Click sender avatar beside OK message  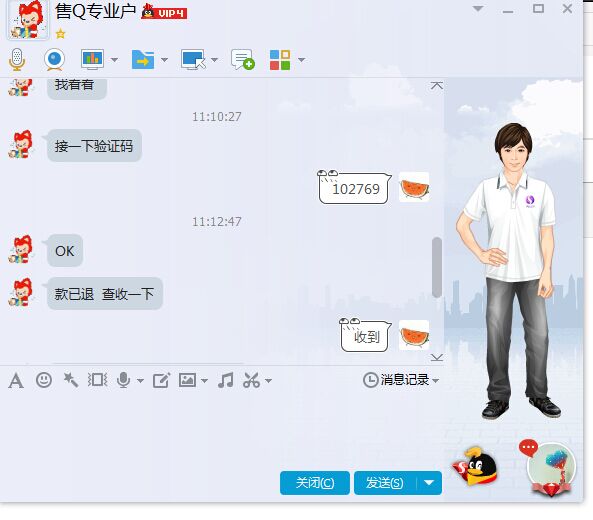[21, 250]
